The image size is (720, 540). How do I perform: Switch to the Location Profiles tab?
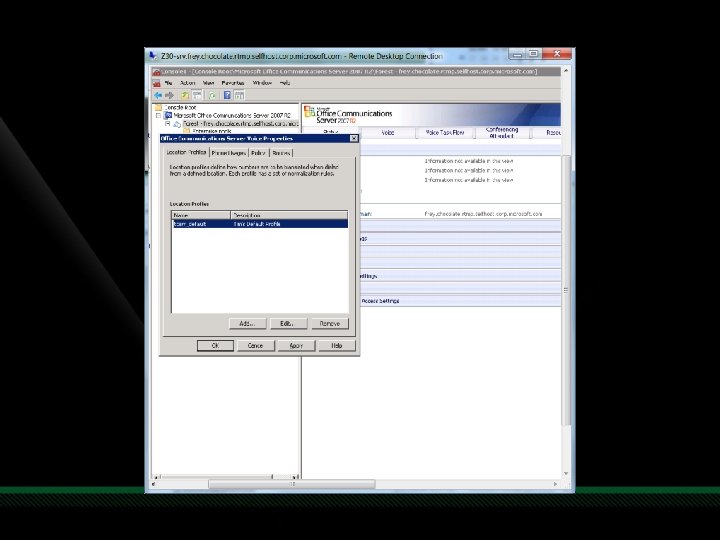pos(186,152)
